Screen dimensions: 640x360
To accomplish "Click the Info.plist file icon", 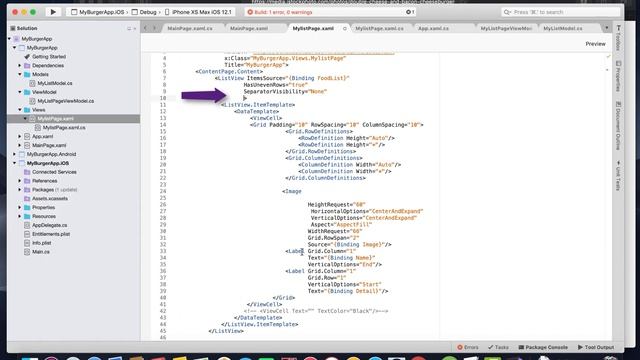I will tap(27, 243).
